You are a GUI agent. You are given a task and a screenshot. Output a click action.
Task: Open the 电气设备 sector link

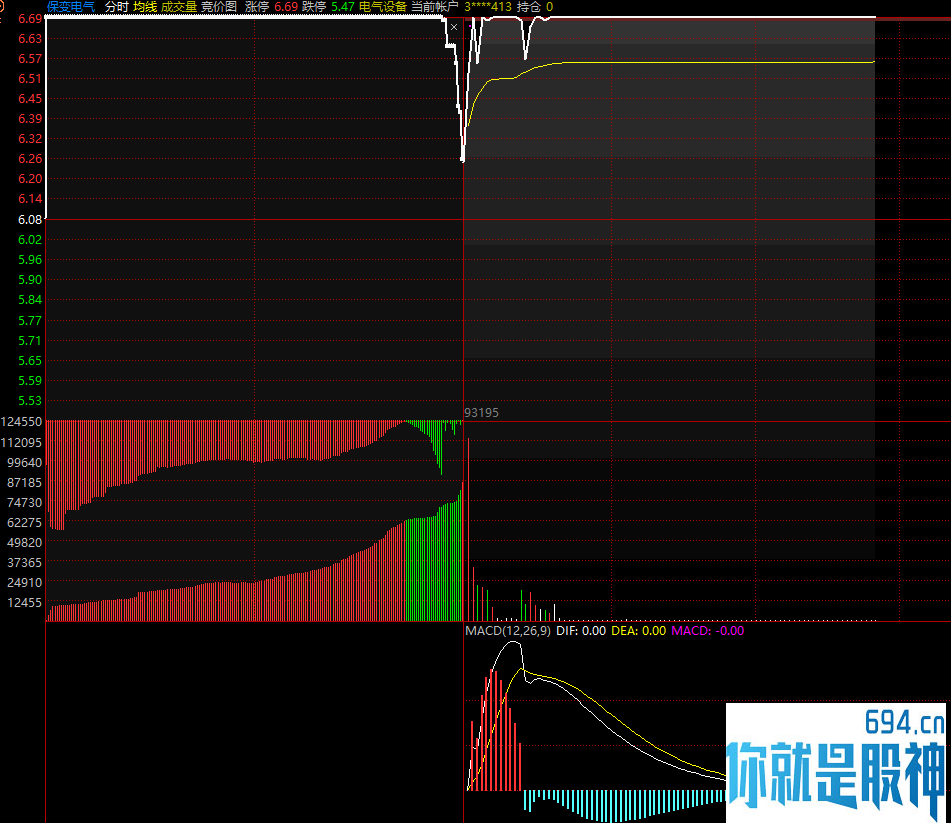[383, 7]
